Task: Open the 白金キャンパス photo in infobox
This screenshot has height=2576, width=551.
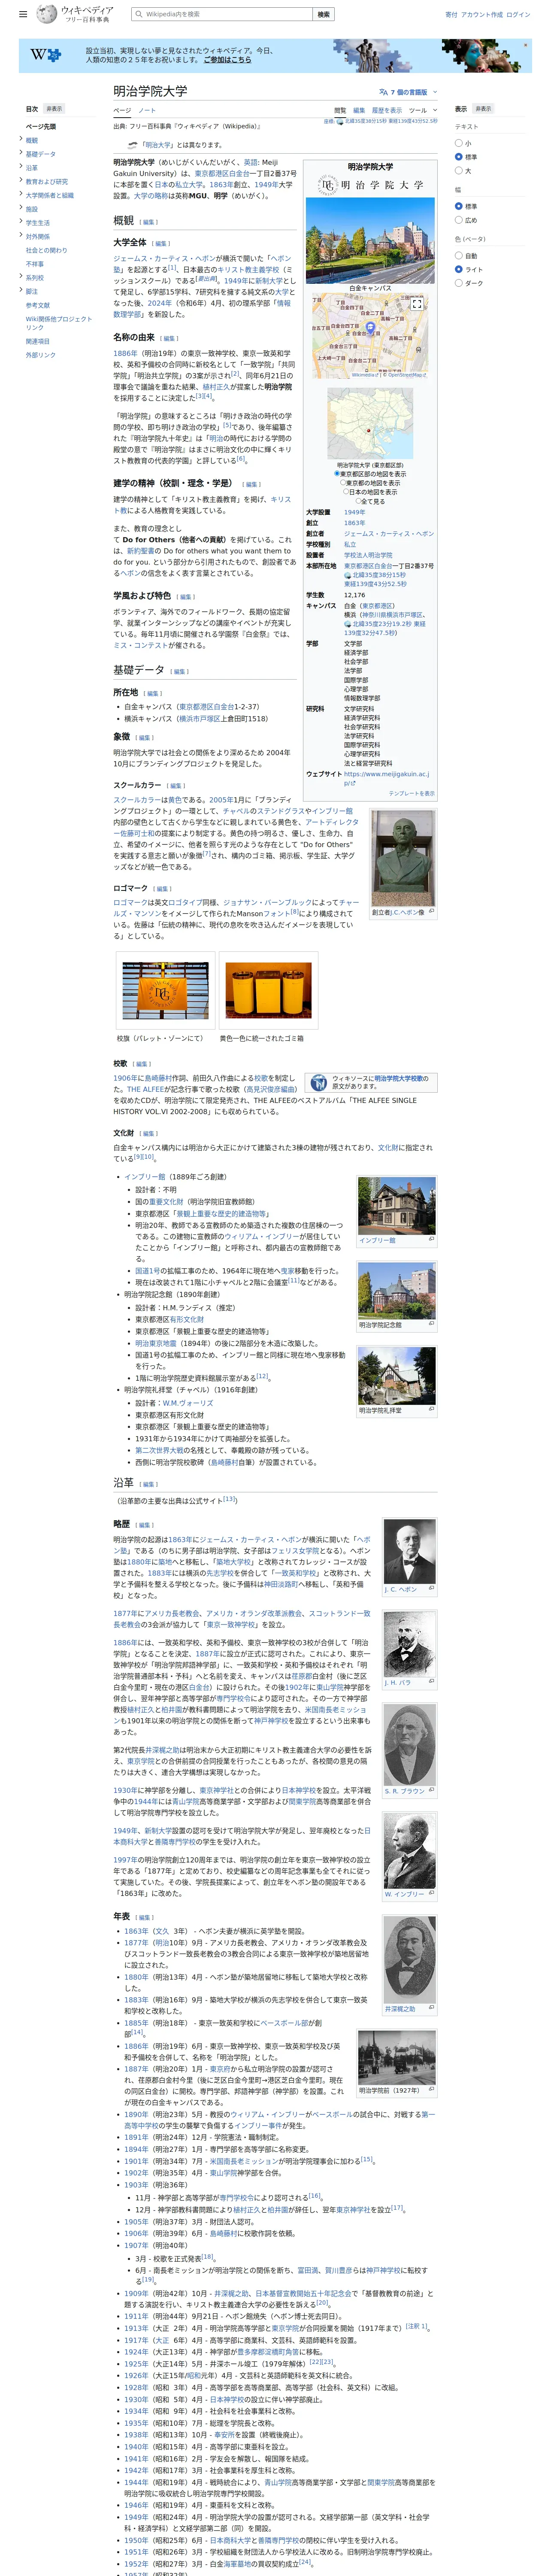Action: coord(370,240)
